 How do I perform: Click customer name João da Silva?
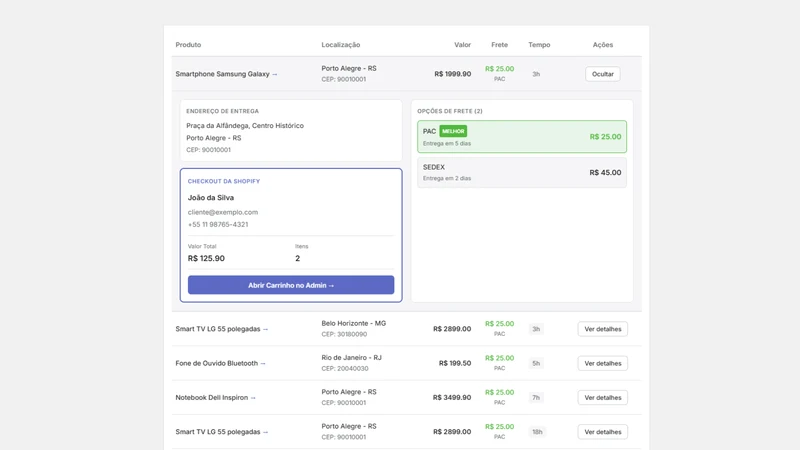click(211, 197)
